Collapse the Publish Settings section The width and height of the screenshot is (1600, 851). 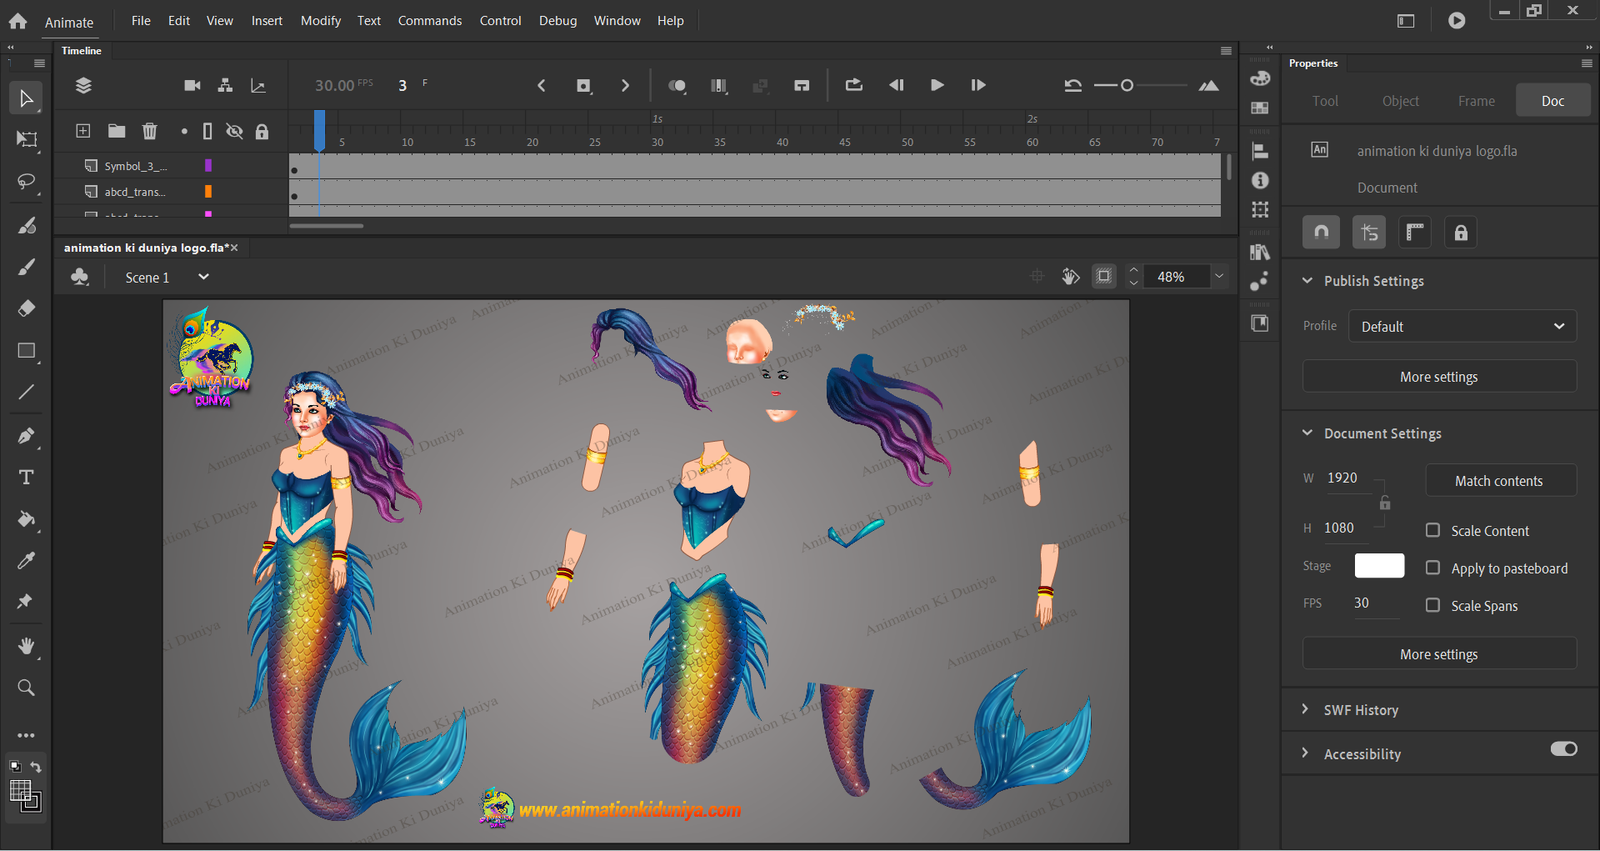click(1307, 281)
